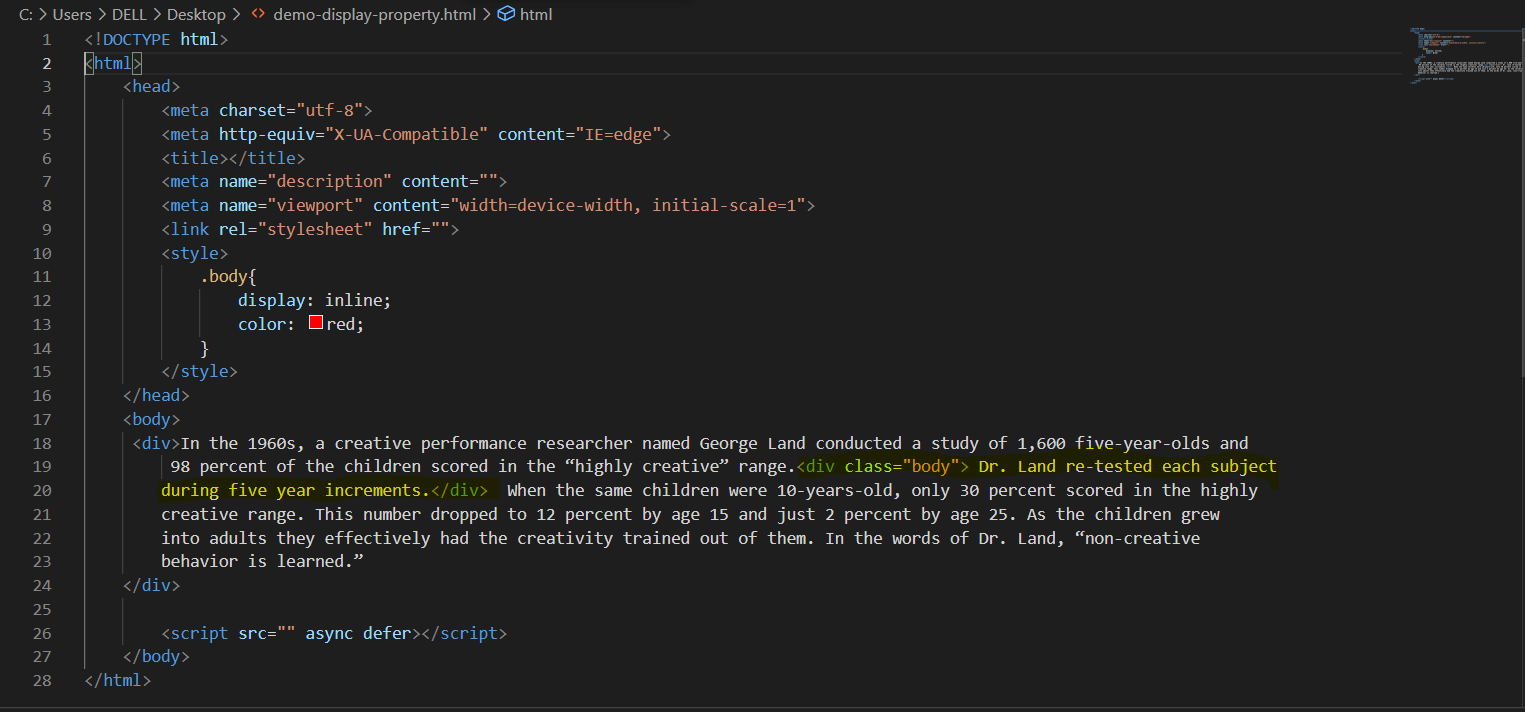Click the html symbol breadcrumb label
Image resolution: width=1525 pixels, height=712 pixels.
pos(536,14)
